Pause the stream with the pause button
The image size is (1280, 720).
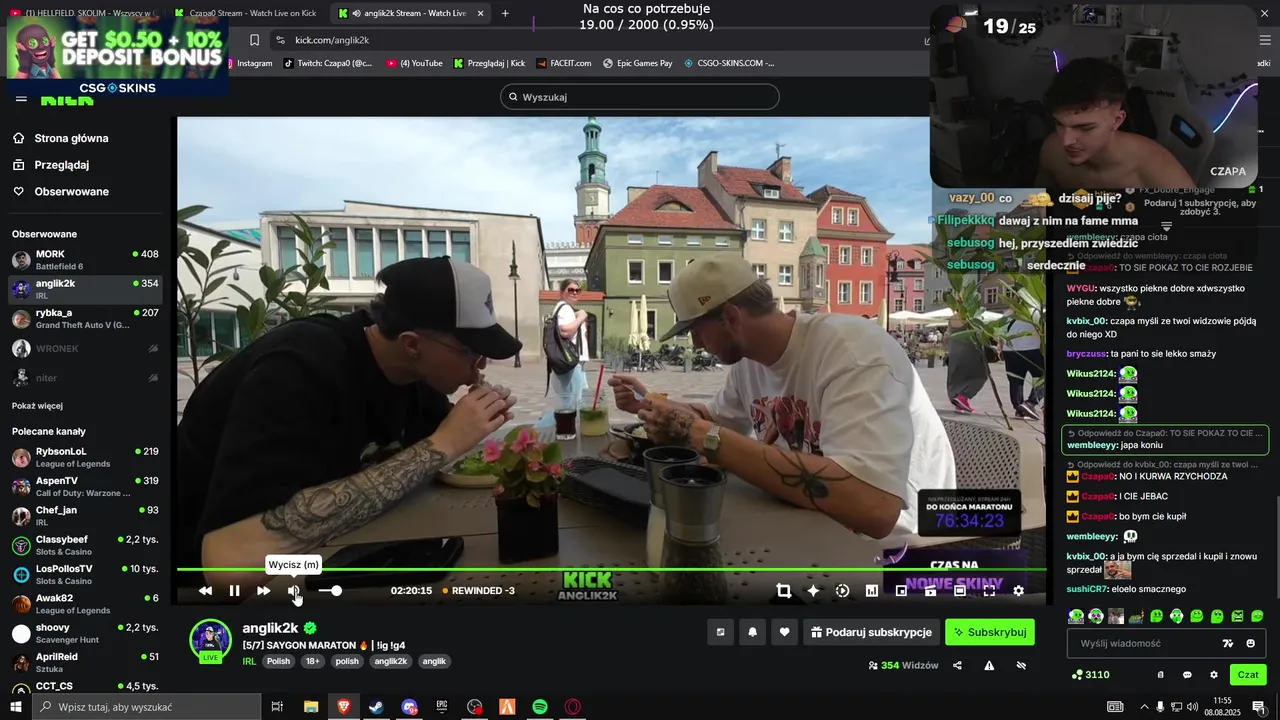coord(234,591)
